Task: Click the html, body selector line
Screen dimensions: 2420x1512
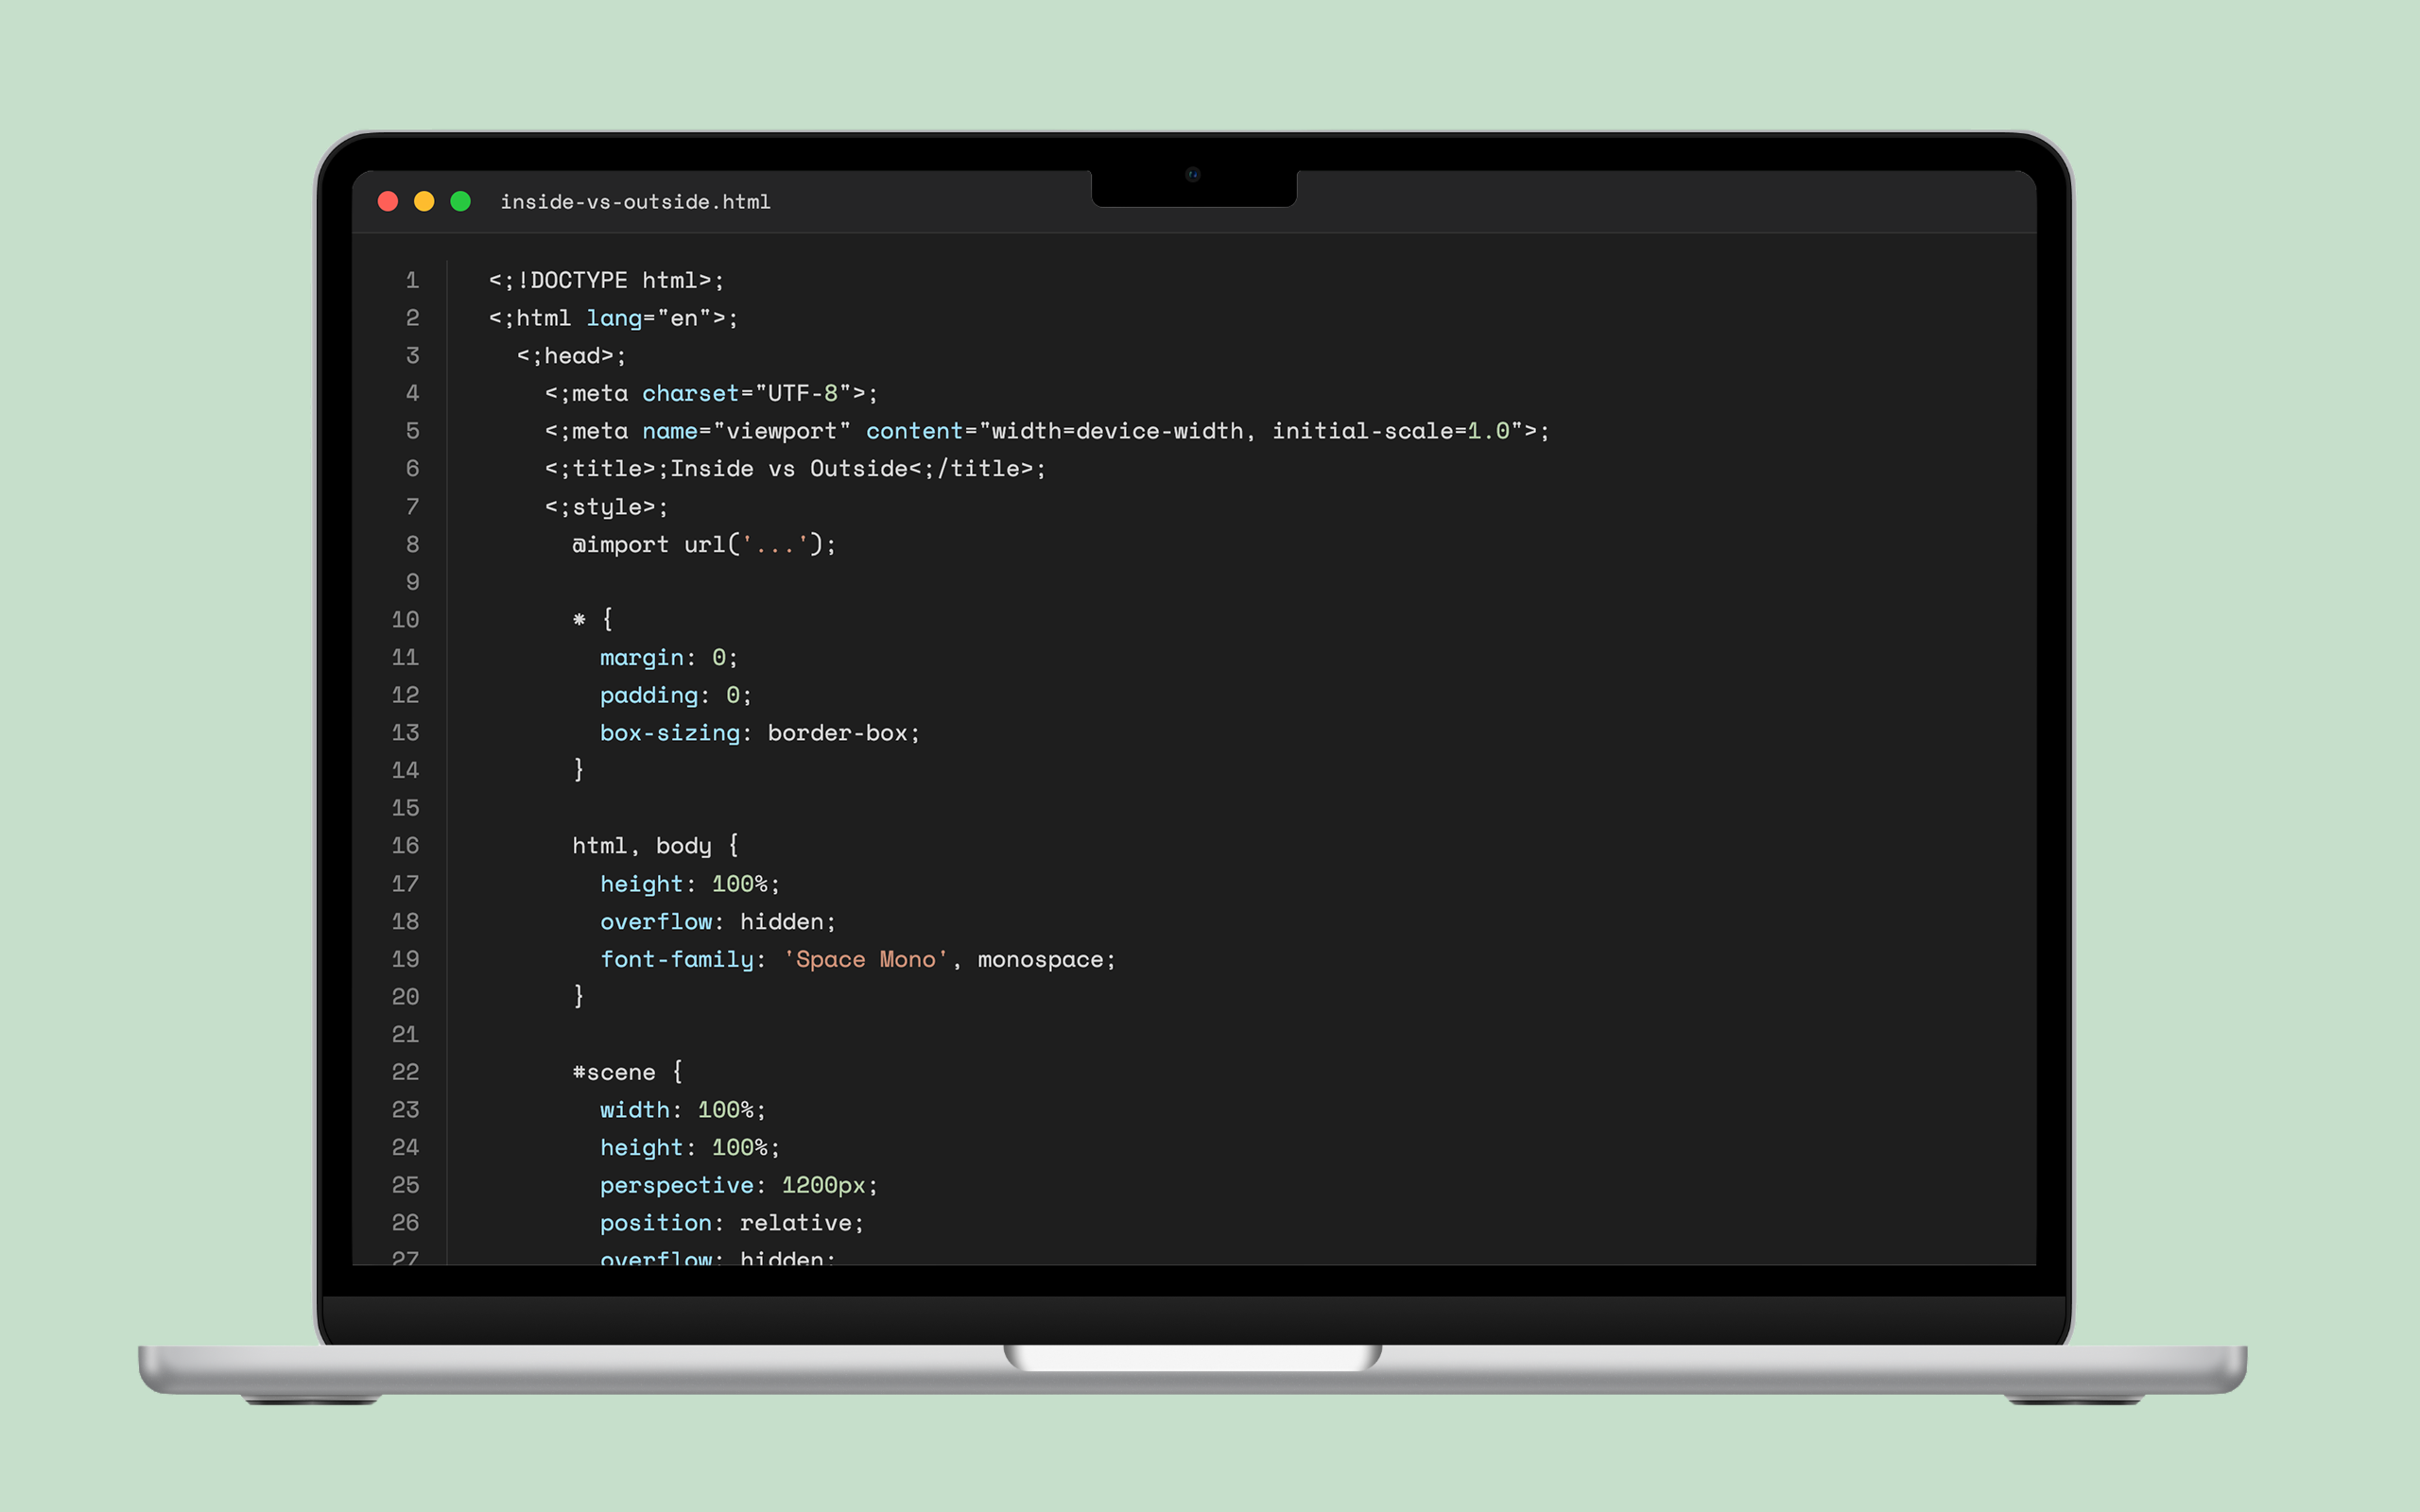Action: coord(655,846)
